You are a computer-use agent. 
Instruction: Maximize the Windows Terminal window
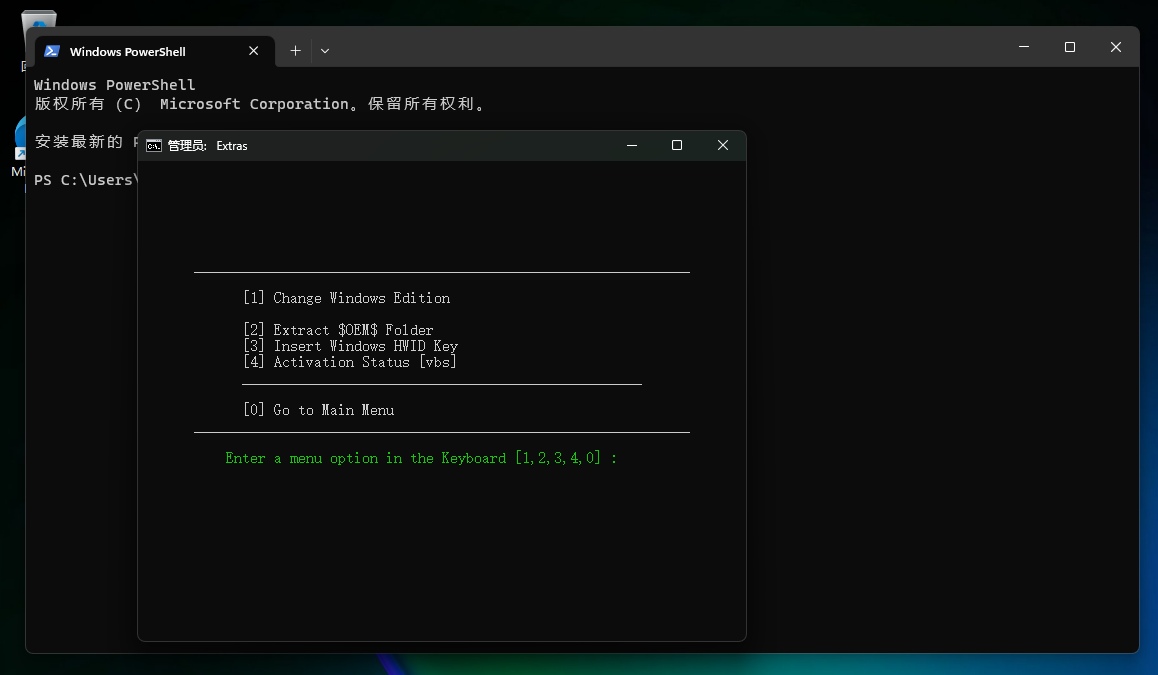(x=1070, y=47)
